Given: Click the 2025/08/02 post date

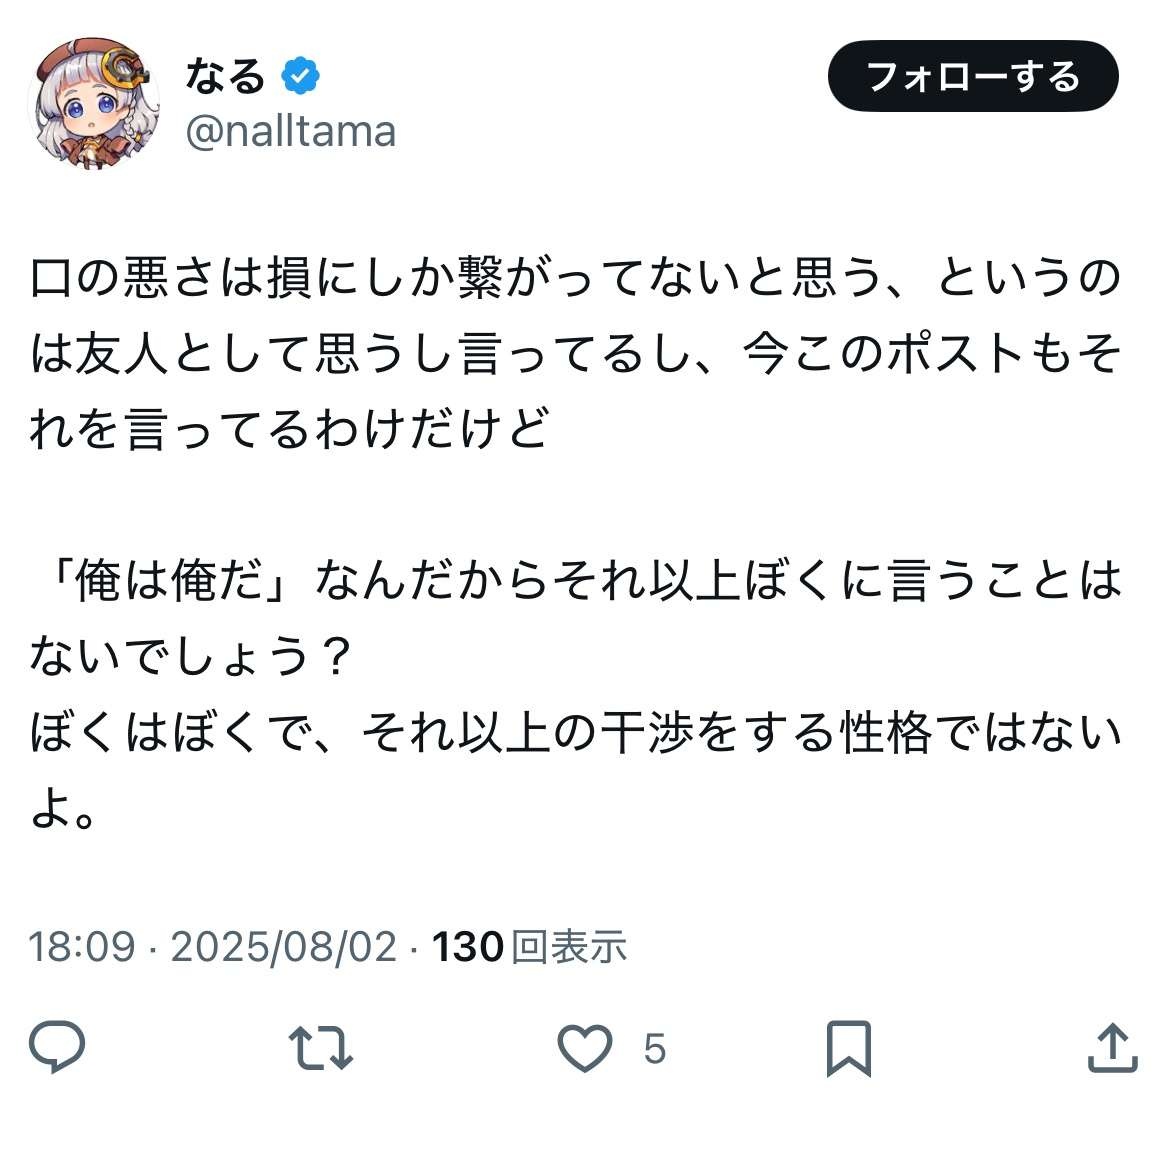Looking at the screenshot, I should point(284,946).
